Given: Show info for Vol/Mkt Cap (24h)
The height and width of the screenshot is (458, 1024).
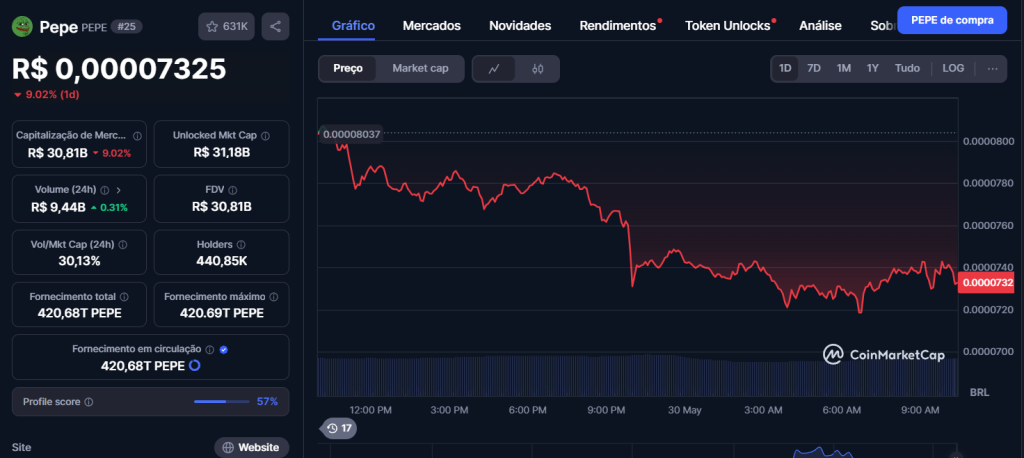Looking at the screenshot, I should click(123, 244).
